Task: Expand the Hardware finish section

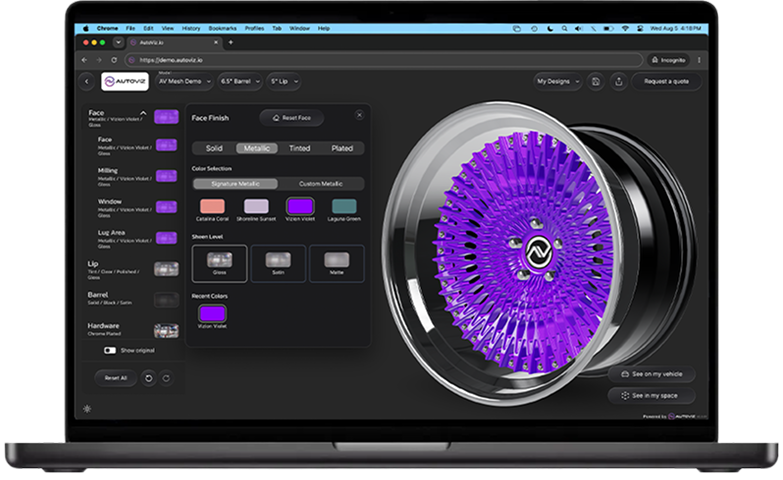Action: (x=132, y=330)
